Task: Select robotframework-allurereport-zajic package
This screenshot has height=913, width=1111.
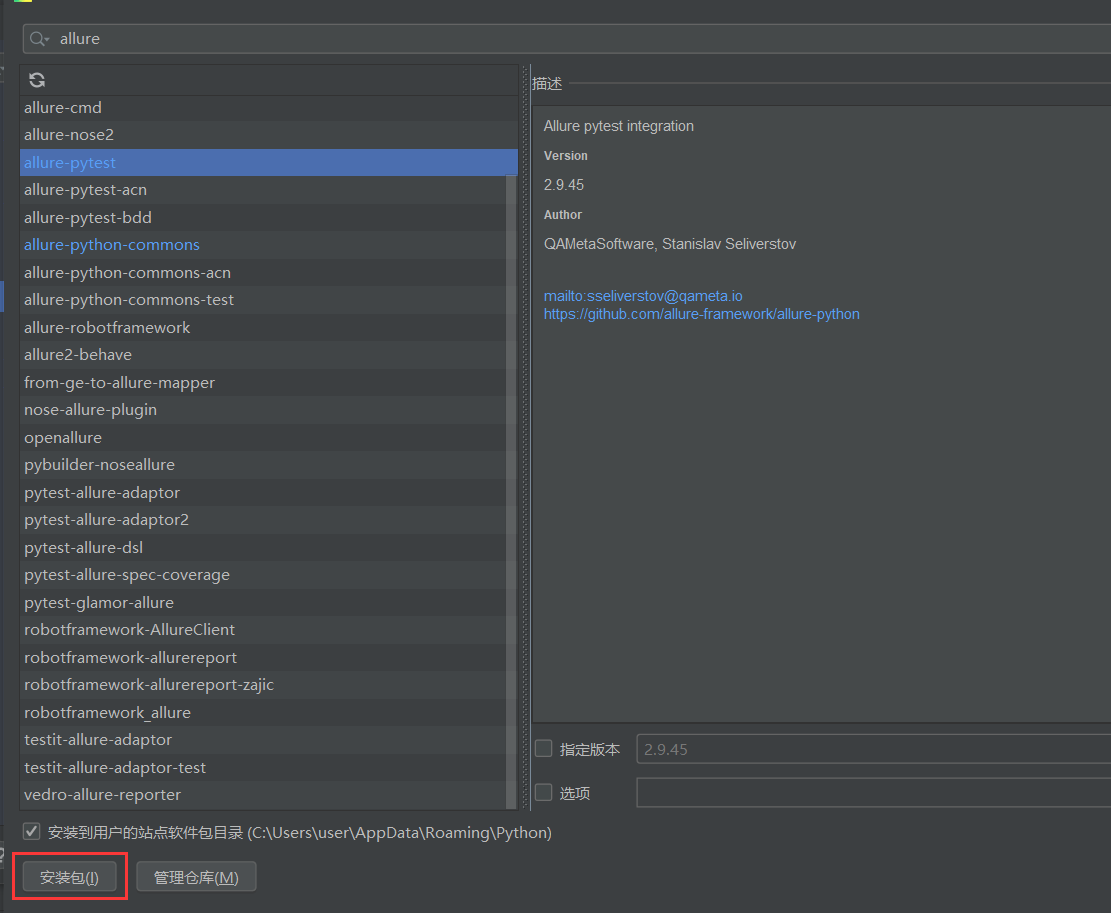Action: click(264, 685)
